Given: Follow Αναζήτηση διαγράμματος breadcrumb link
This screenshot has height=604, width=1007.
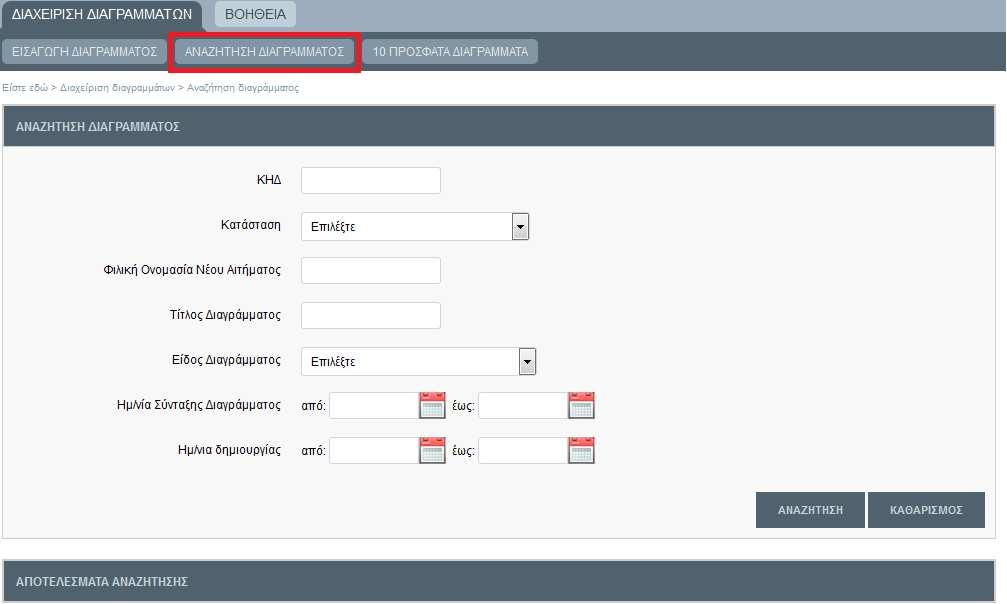Looking at the screenshot, I should [243, 87].
